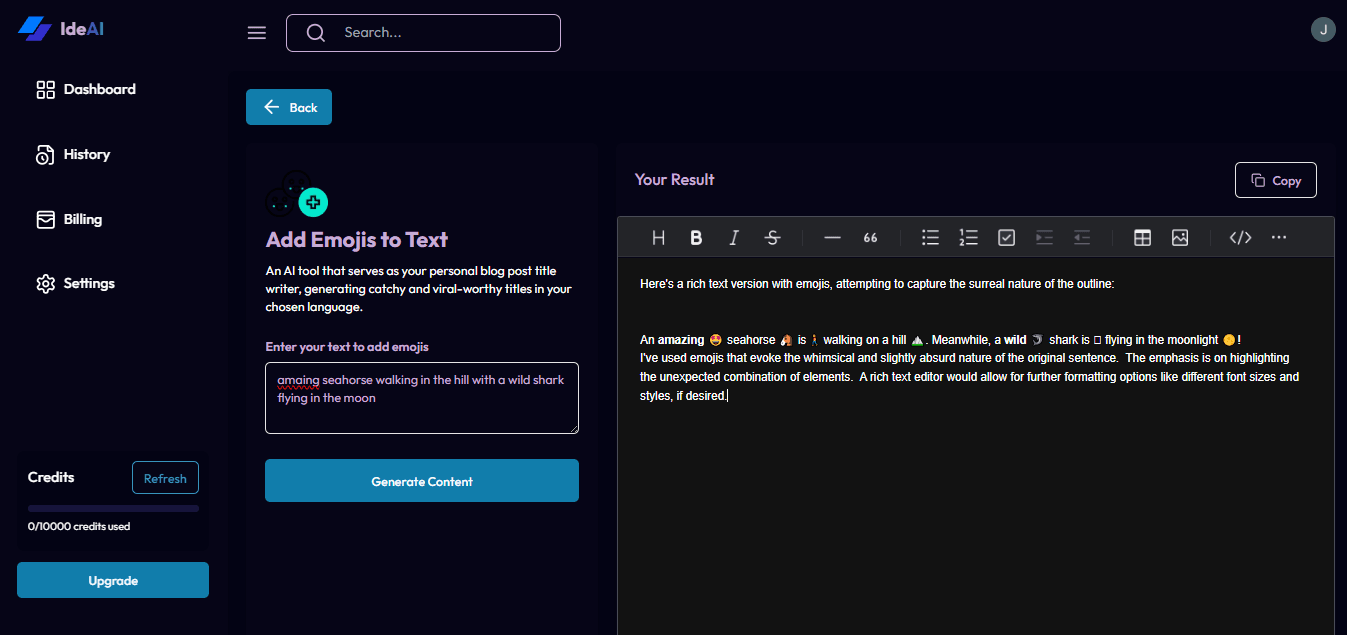Click the credits usage progress bar

pos(113,508)
